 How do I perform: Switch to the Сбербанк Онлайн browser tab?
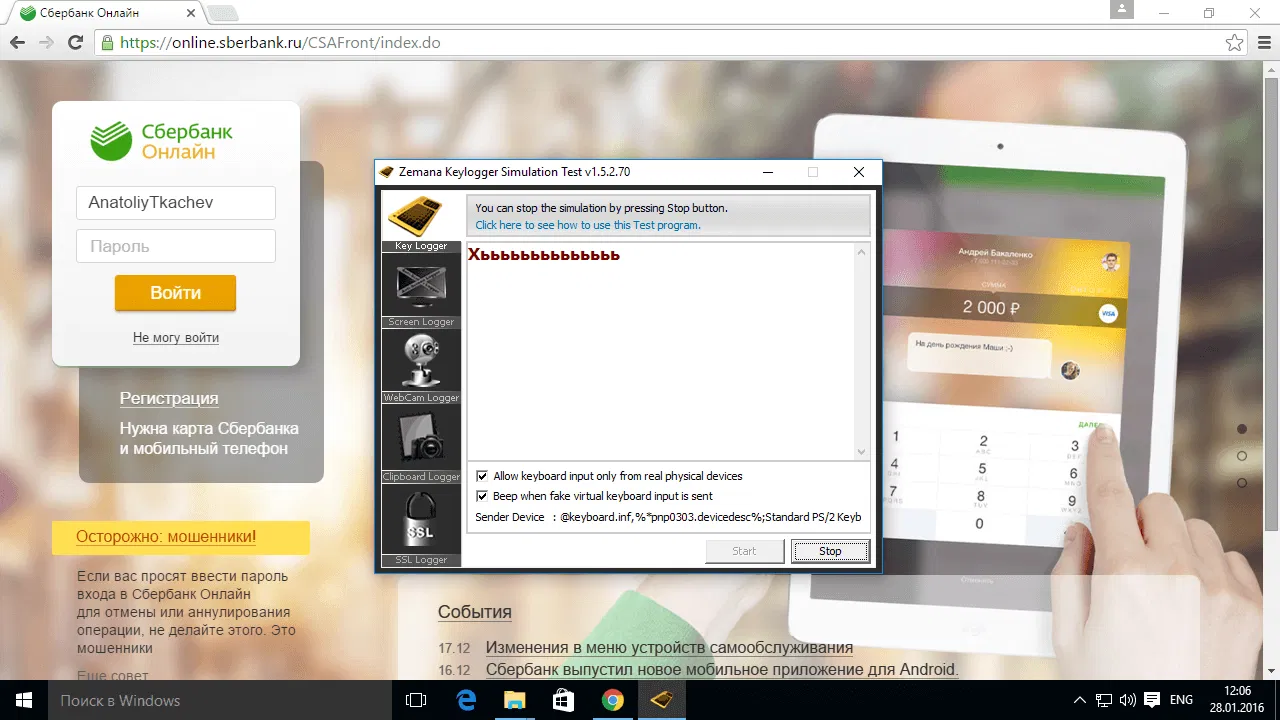tap(103, 14)
